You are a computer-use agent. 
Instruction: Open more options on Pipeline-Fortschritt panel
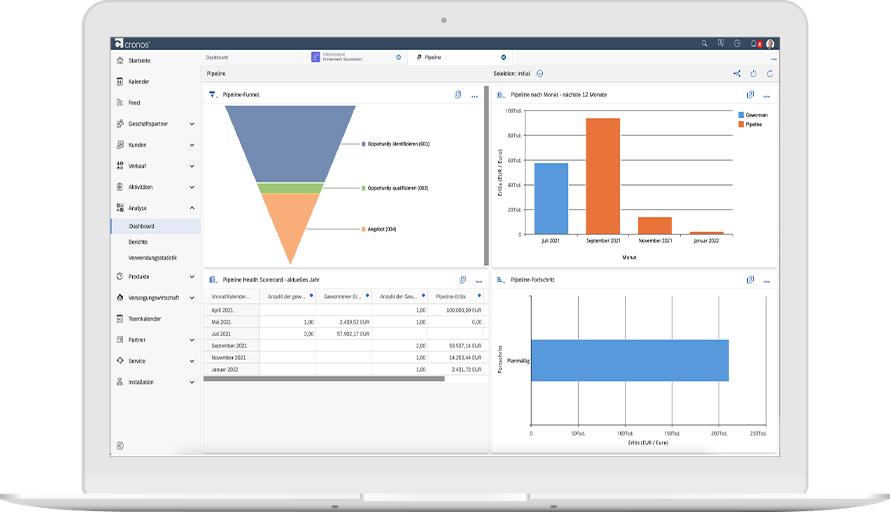tap(766, 281)
